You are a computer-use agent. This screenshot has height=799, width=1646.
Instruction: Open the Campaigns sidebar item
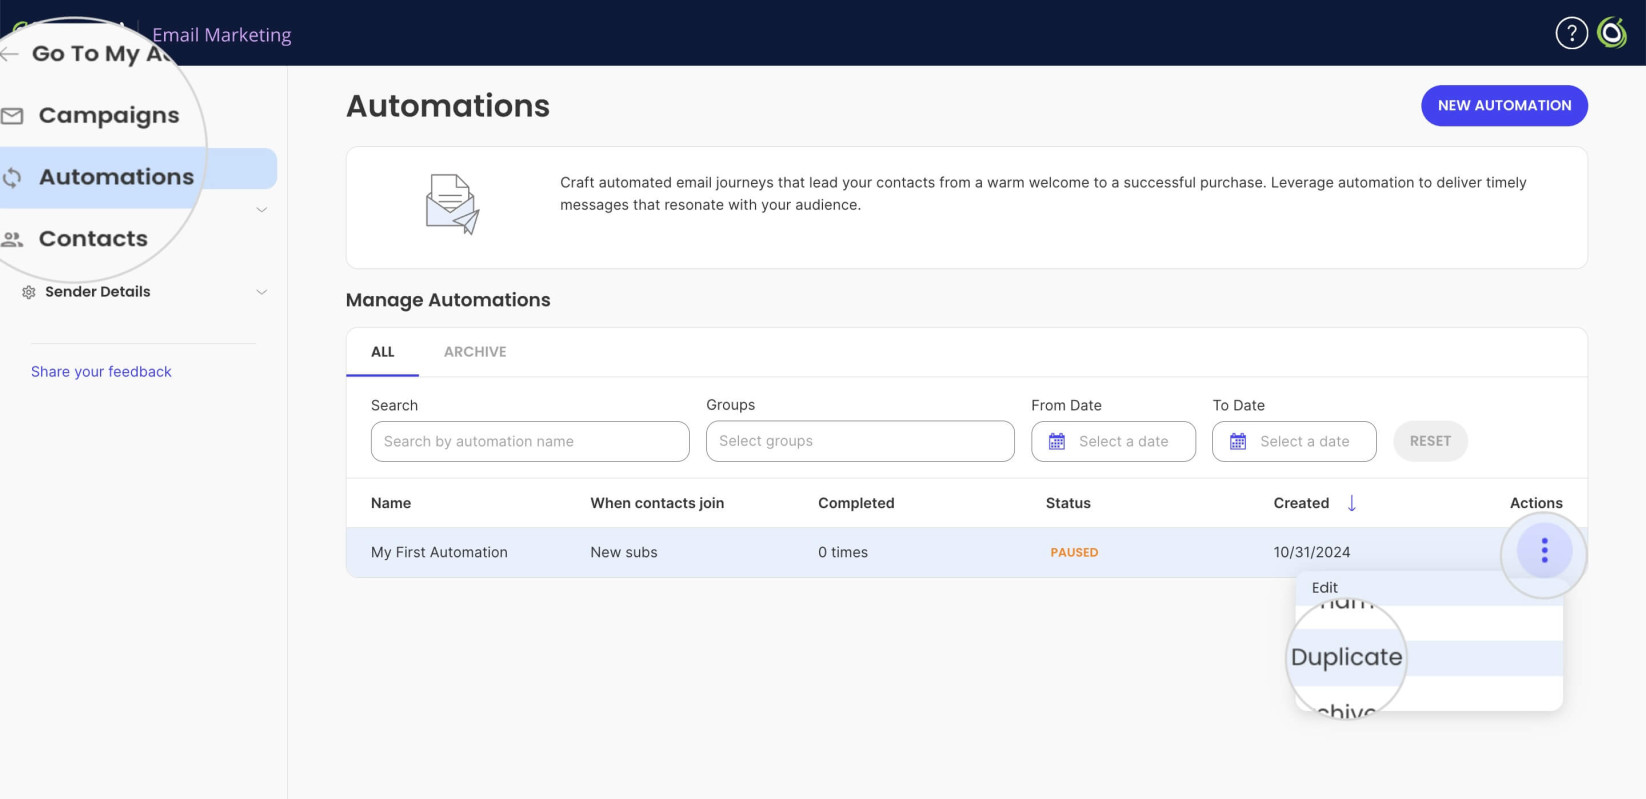coord(108,116)
